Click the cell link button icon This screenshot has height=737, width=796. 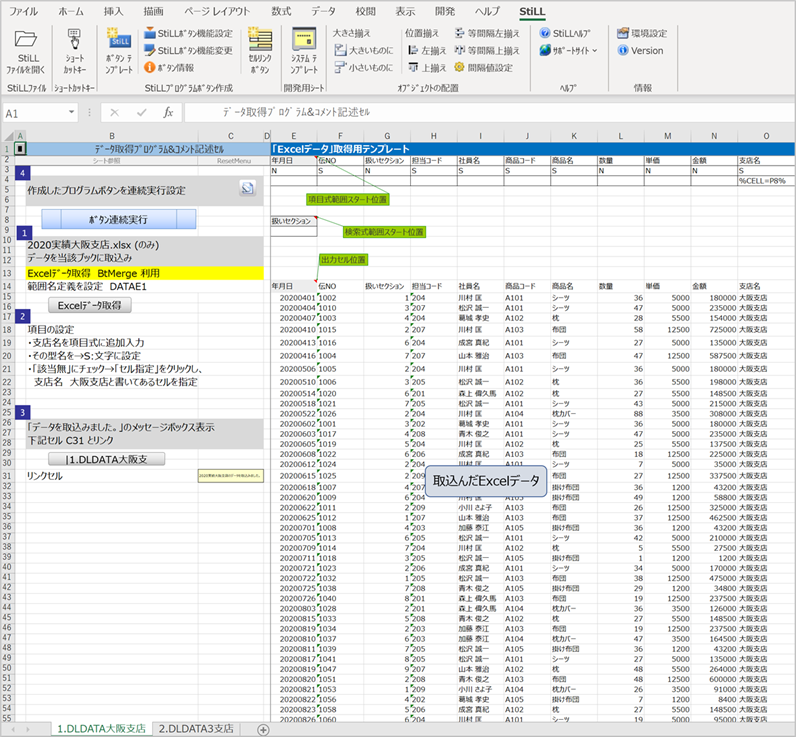coord(260,39)
